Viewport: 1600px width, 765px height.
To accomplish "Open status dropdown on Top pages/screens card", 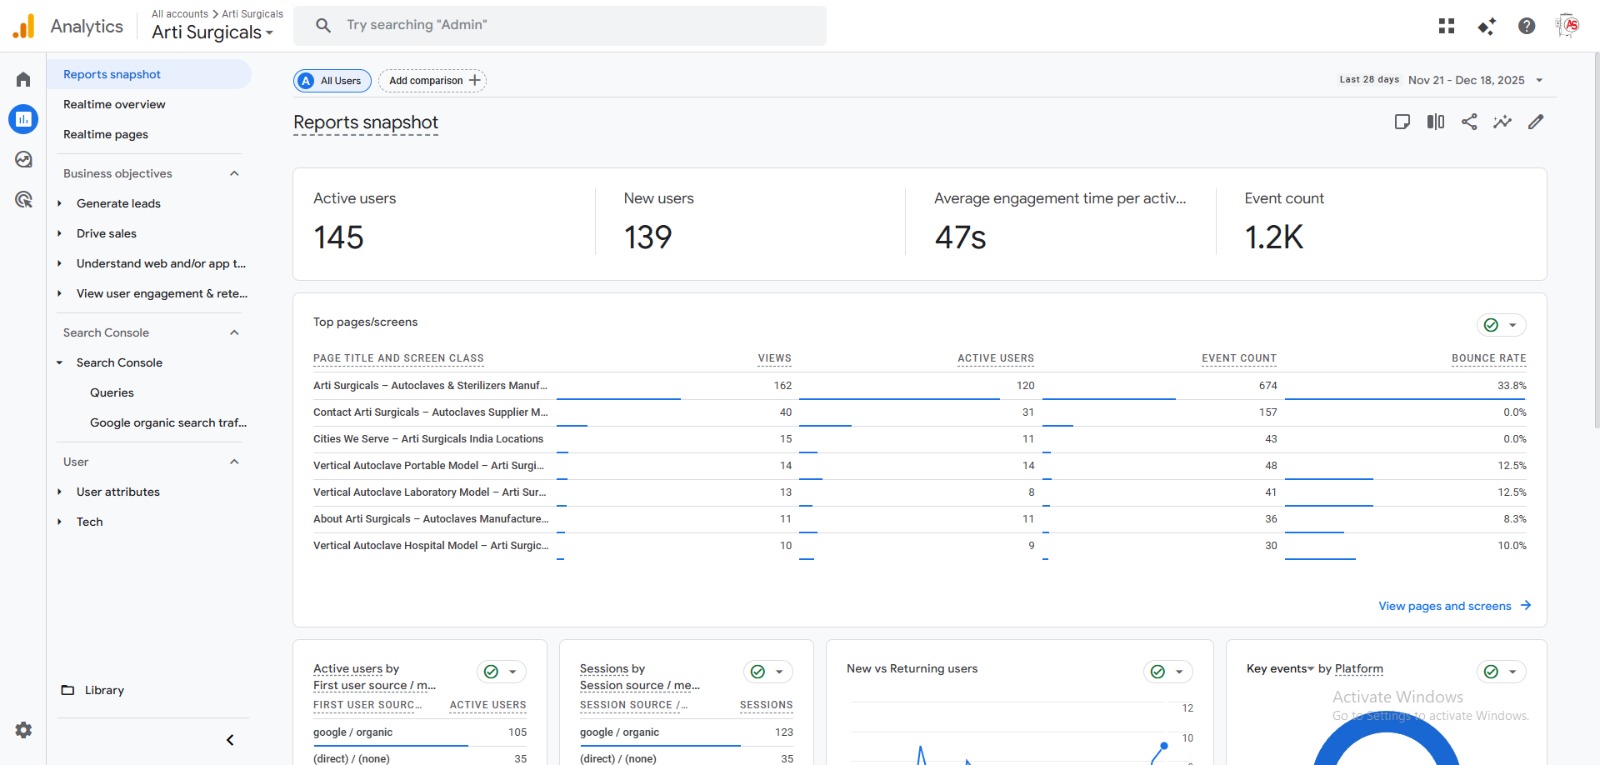I will pyautogui.click(x=1501, y=325).
